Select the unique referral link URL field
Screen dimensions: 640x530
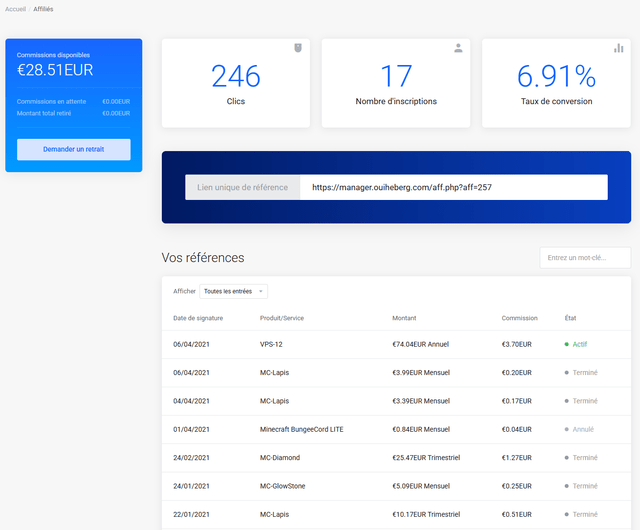[x=453, y=187]
